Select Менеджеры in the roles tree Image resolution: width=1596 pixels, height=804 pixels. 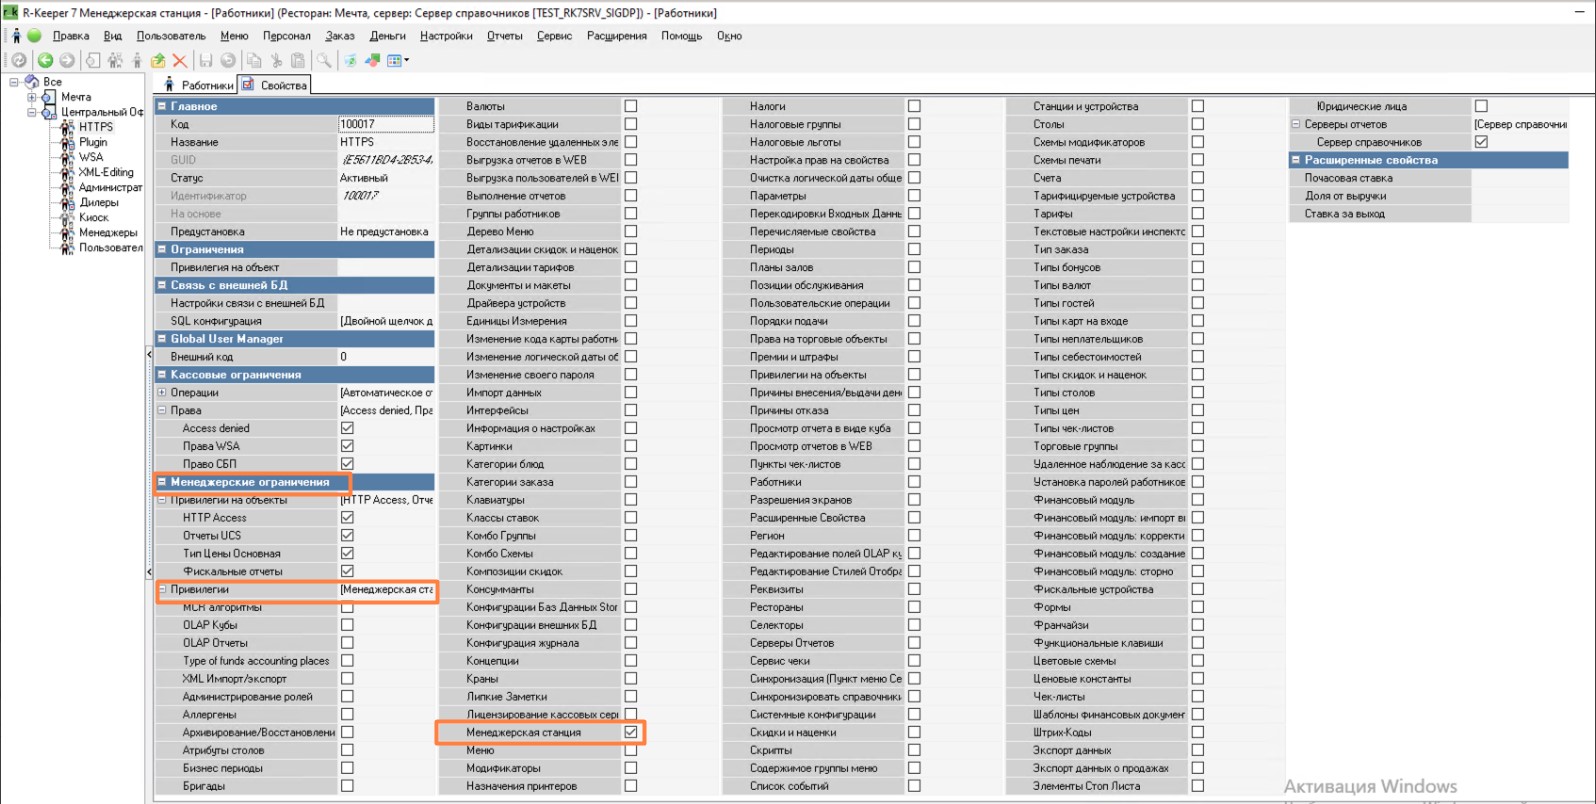coord(108,233)
